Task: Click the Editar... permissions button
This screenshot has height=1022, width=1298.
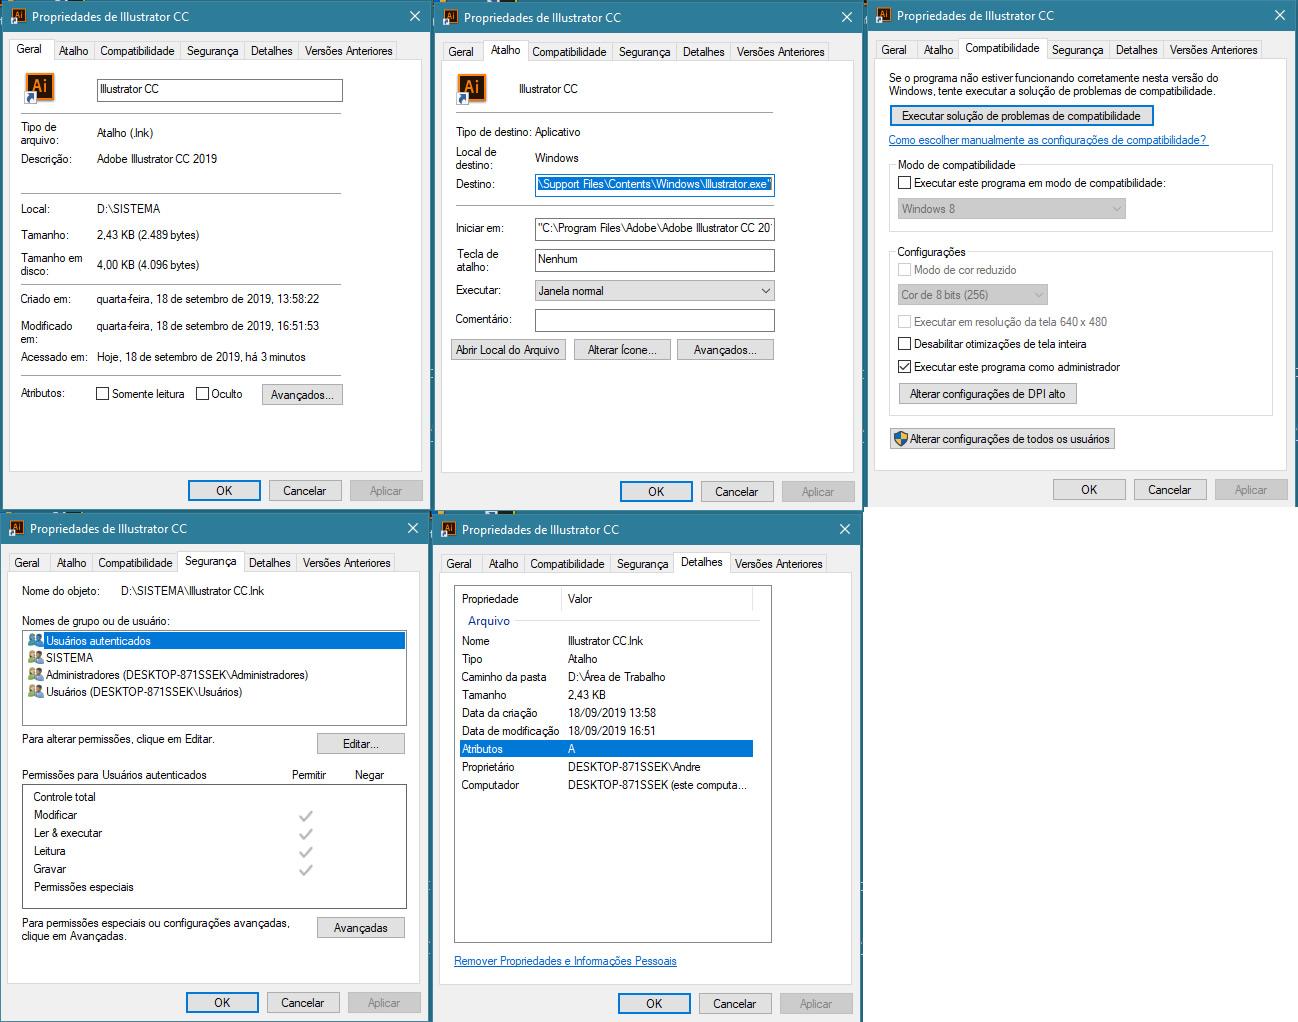Action: [361, 744]
